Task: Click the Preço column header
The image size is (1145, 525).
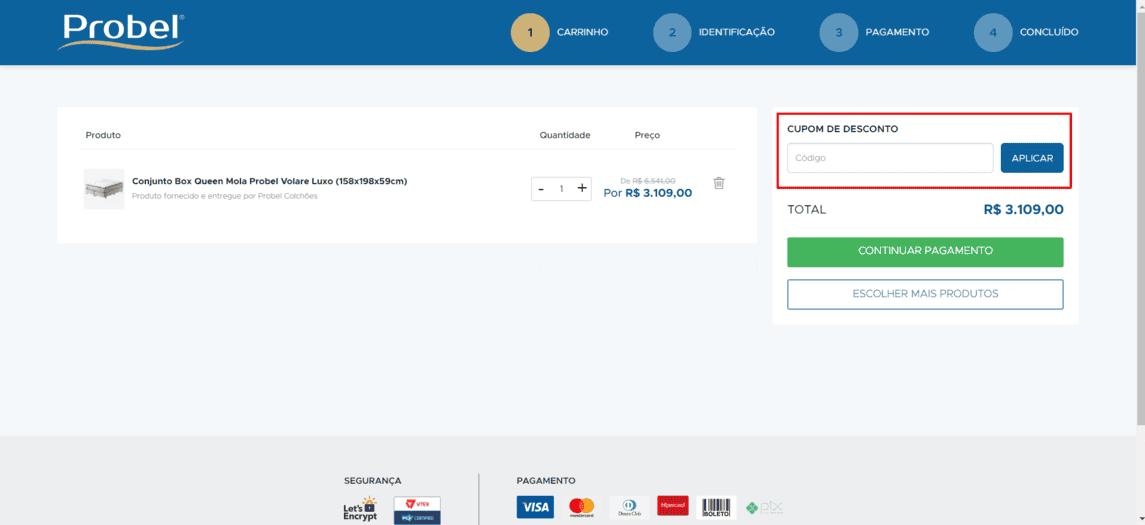Action: (647, 135)
